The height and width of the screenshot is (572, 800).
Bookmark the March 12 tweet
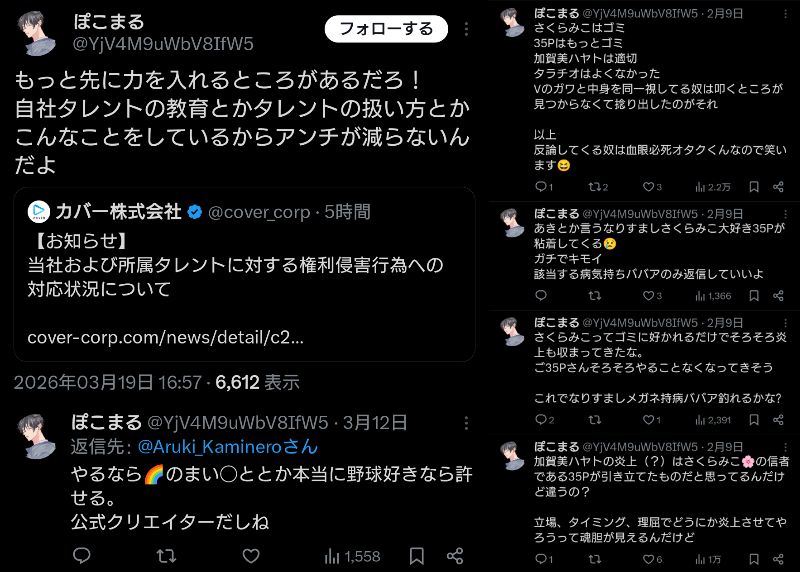pos(417,556)
